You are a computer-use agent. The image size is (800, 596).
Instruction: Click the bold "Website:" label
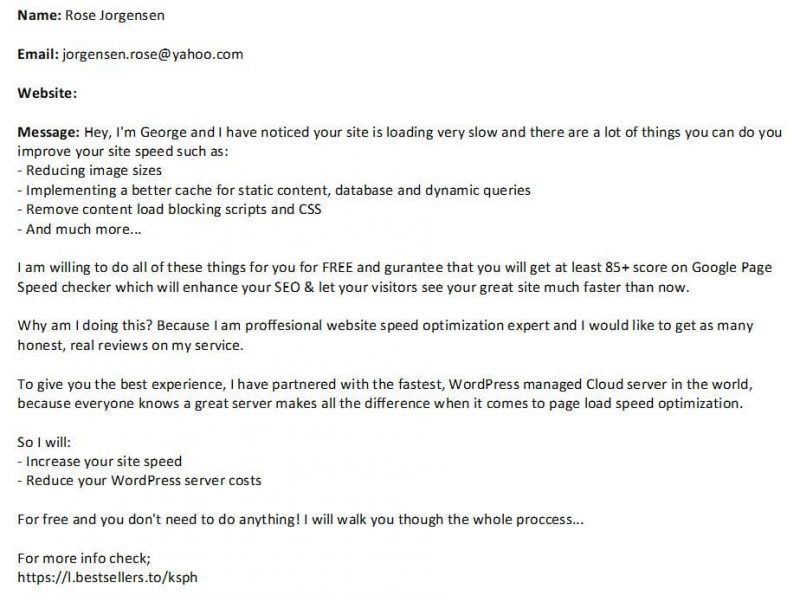pyautogui.click(x=47, y=93)
